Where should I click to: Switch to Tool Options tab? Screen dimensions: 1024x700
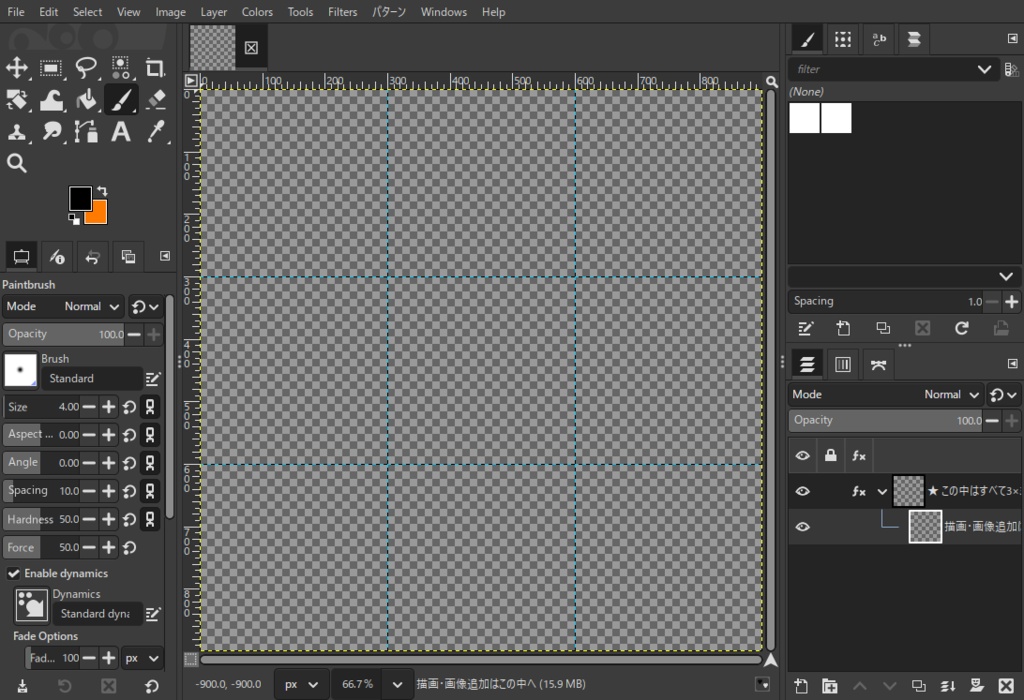tap(21, 257)
